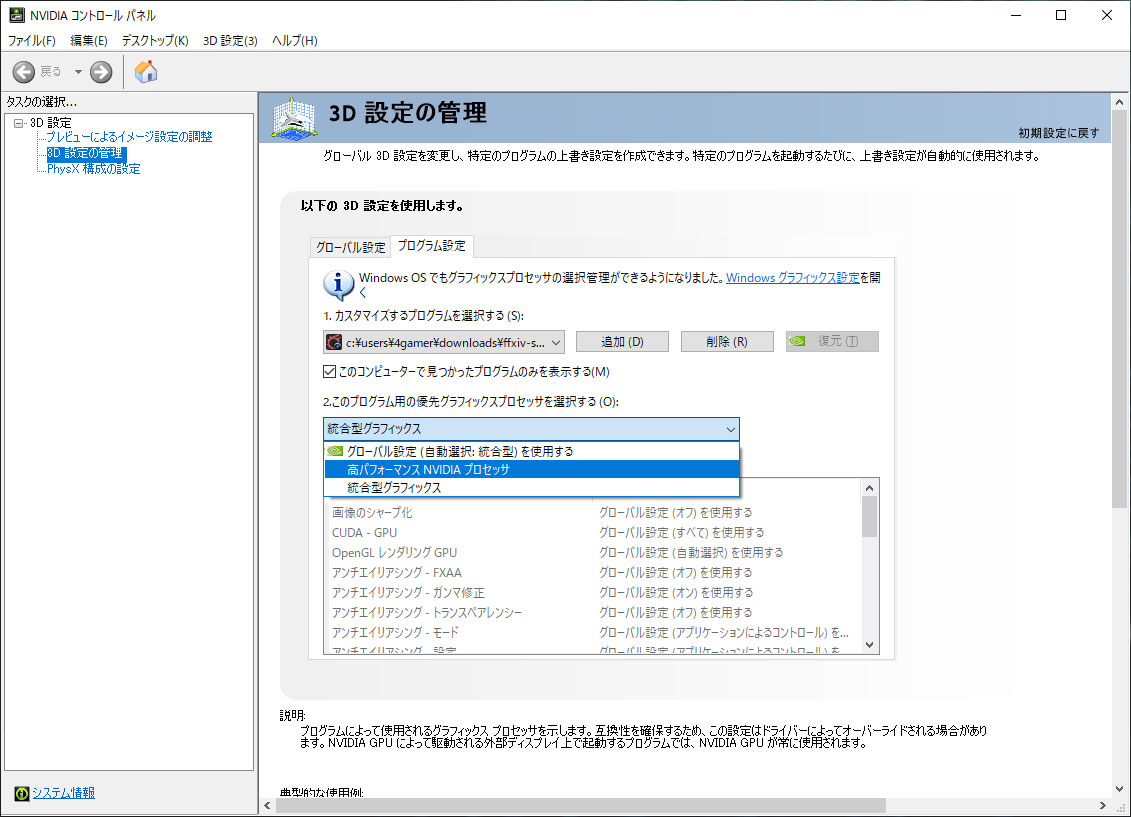Click the horizontal scrollbar thumb
Viewport: 1131px width, 817px height.
(x=581, y=805)
